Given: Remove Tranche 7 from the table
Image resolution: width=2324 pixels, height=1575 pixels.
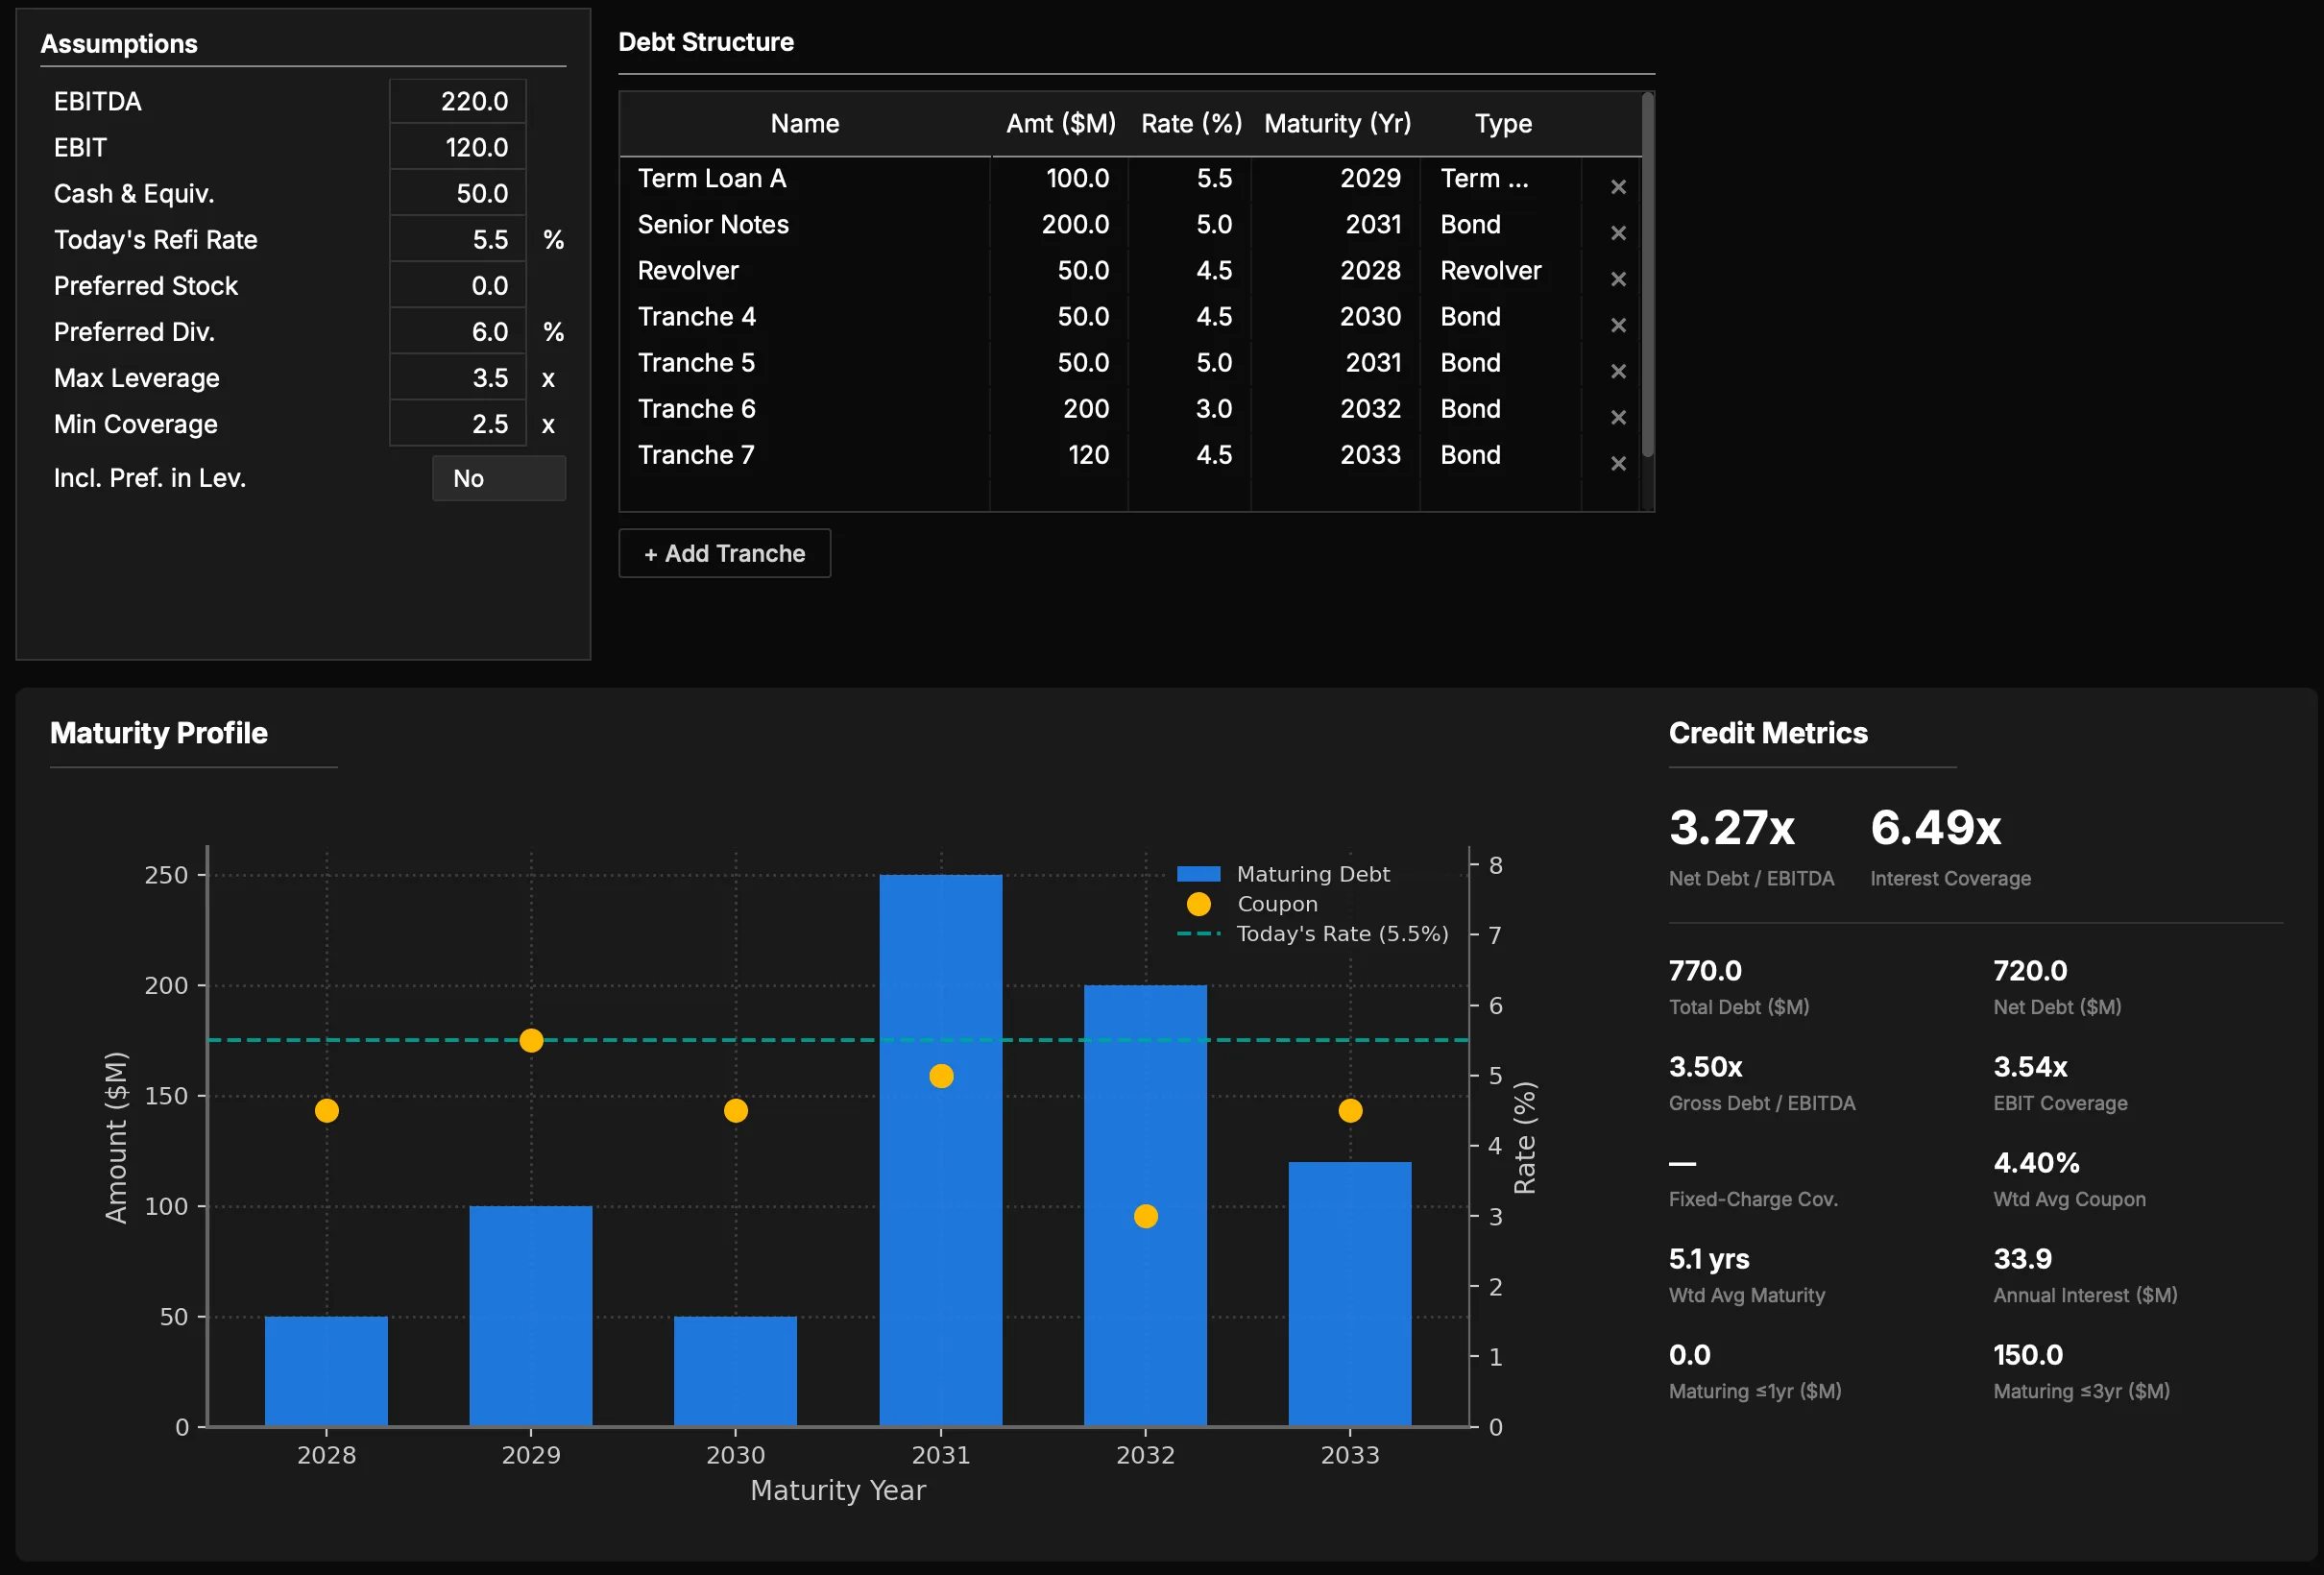Looking at the screenshot, I should pyautogui.click(x=1618, y=463).
